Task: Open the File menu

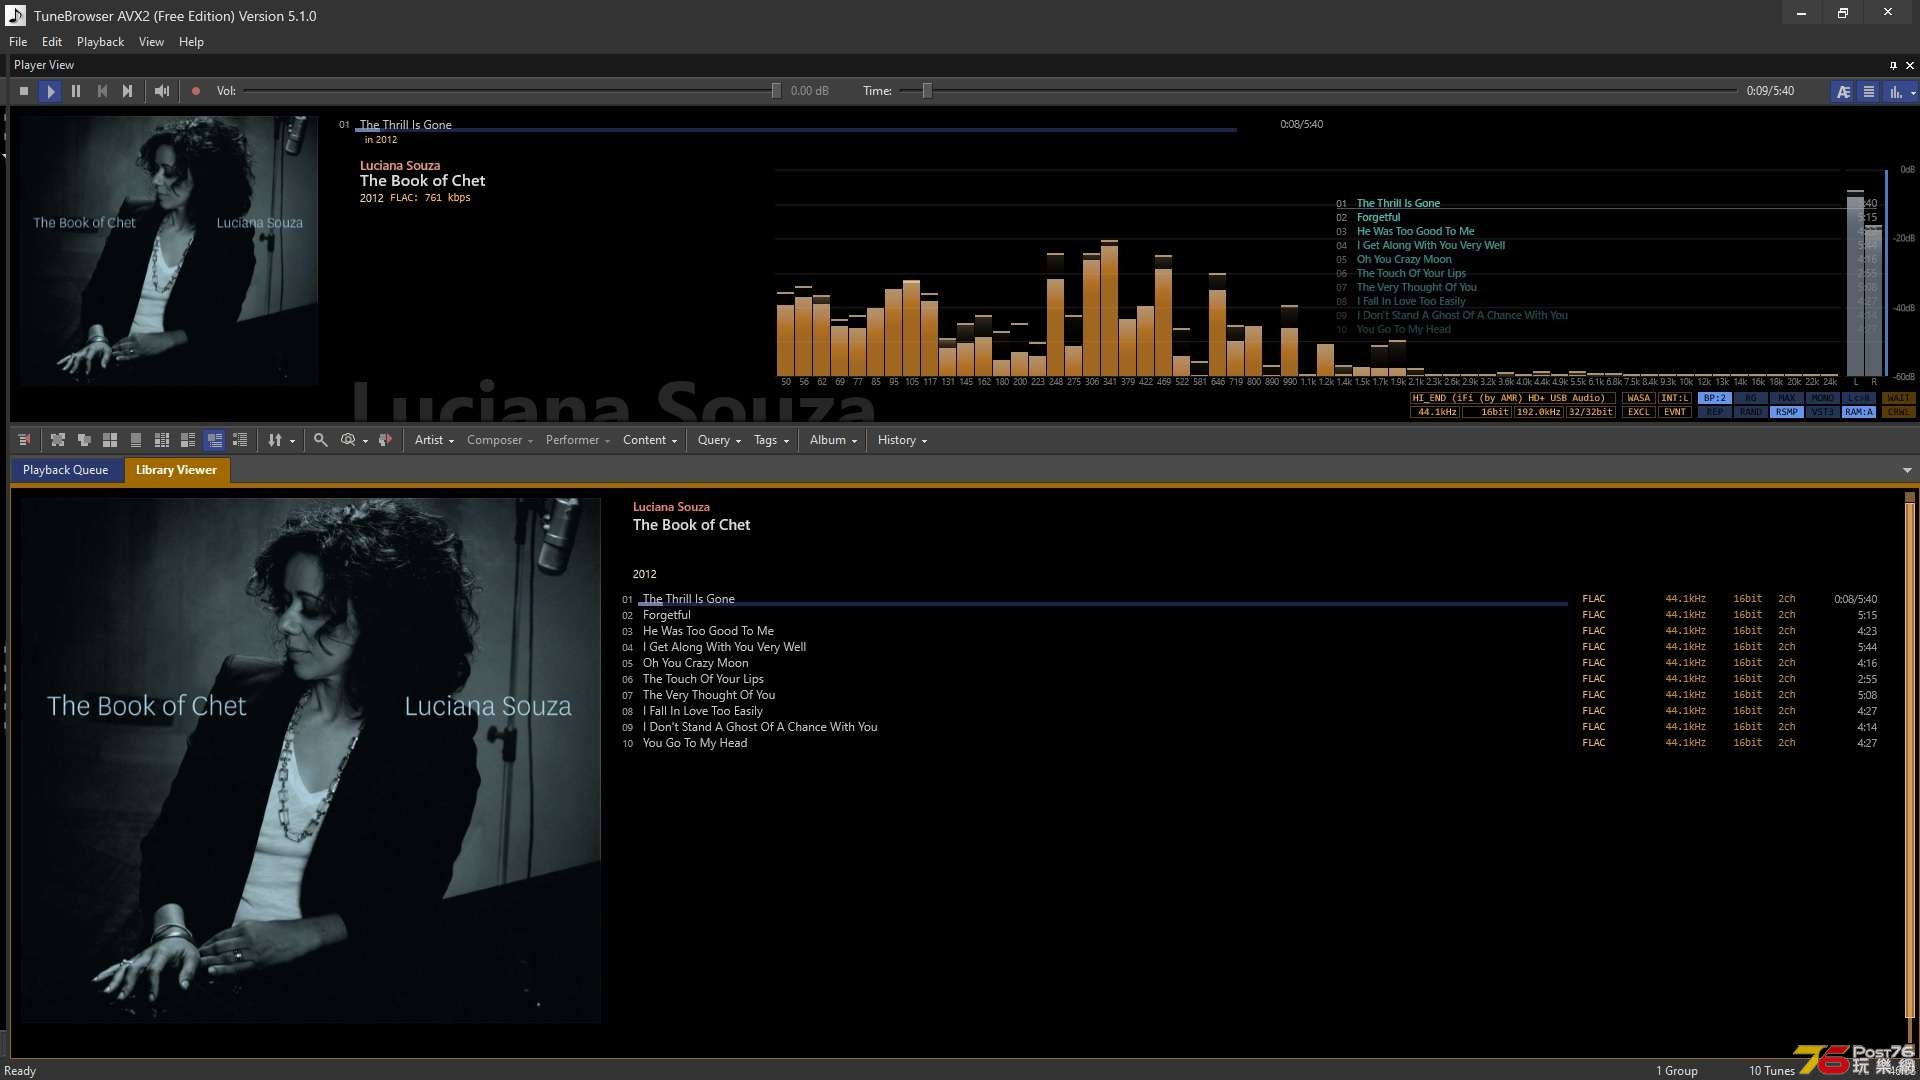Action: [x=18, y=42]
